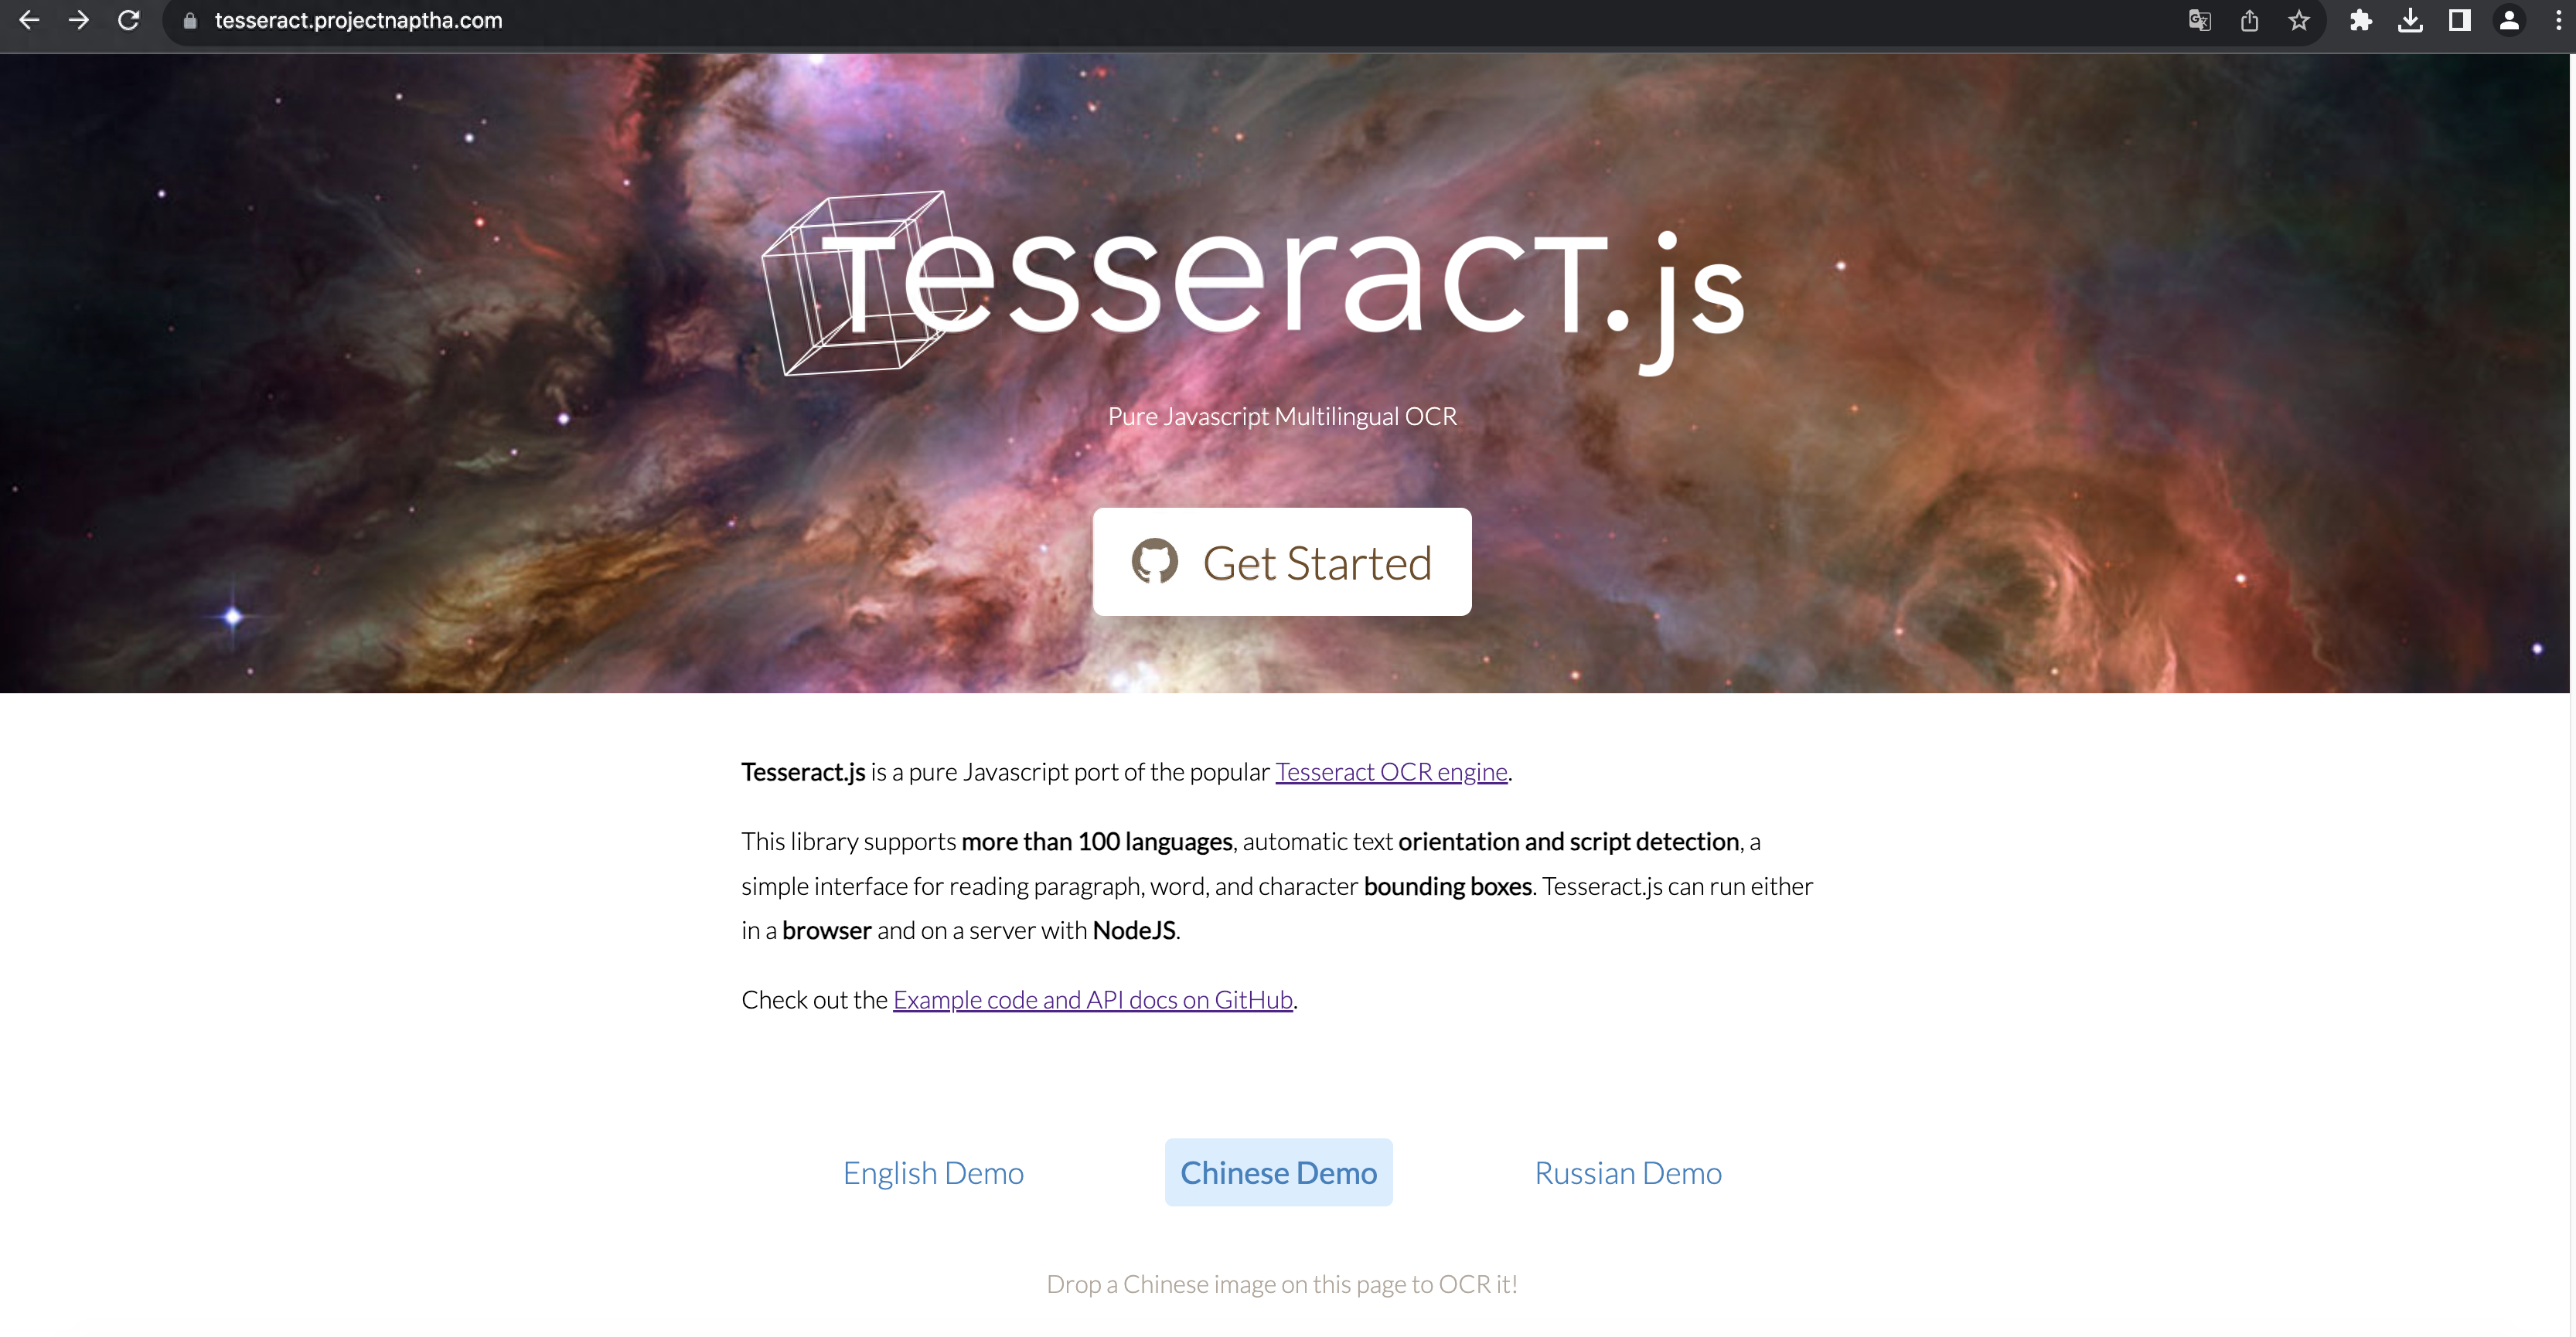Open Example code and API docs on GitHub
Screen dimensions: 2576x1337
point(1092,998)
